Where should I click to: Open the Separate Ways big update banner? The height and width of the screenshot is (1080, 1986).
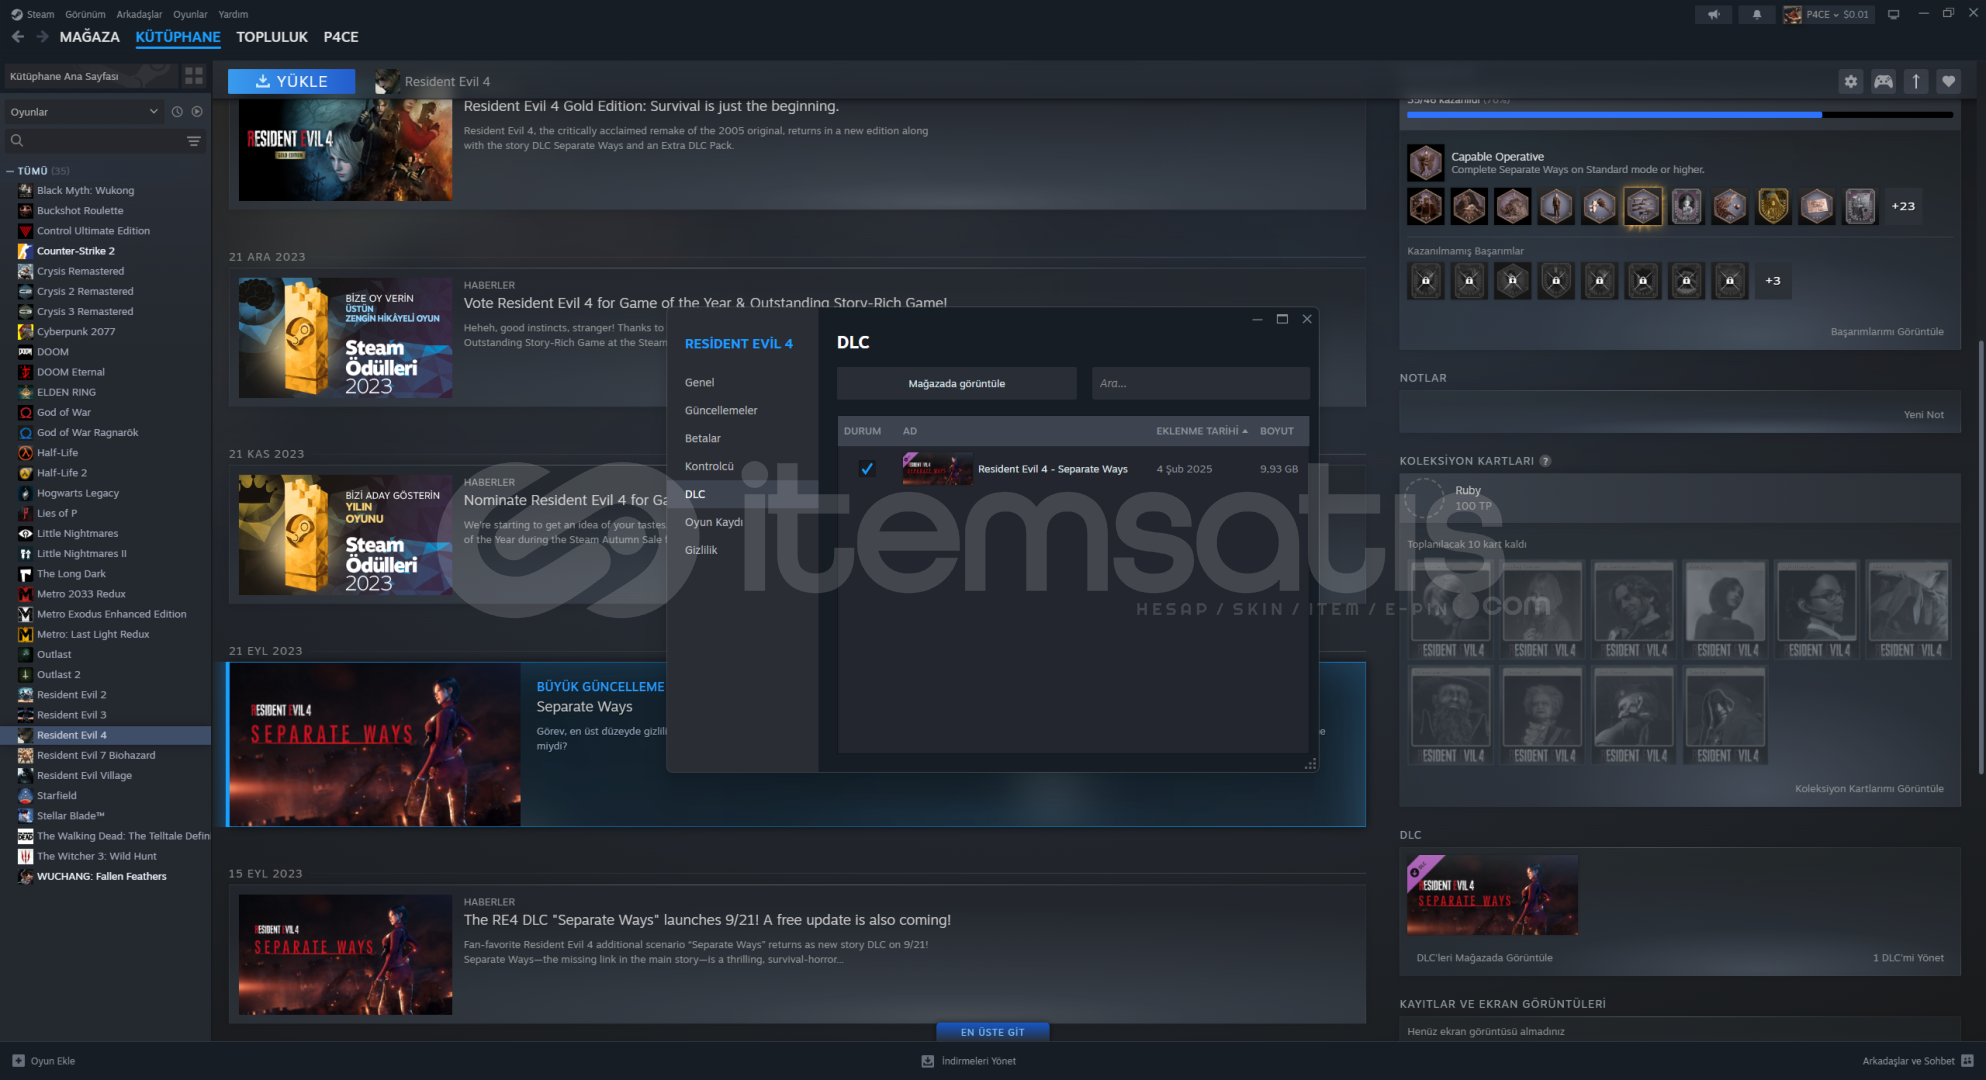pos(796,745)
